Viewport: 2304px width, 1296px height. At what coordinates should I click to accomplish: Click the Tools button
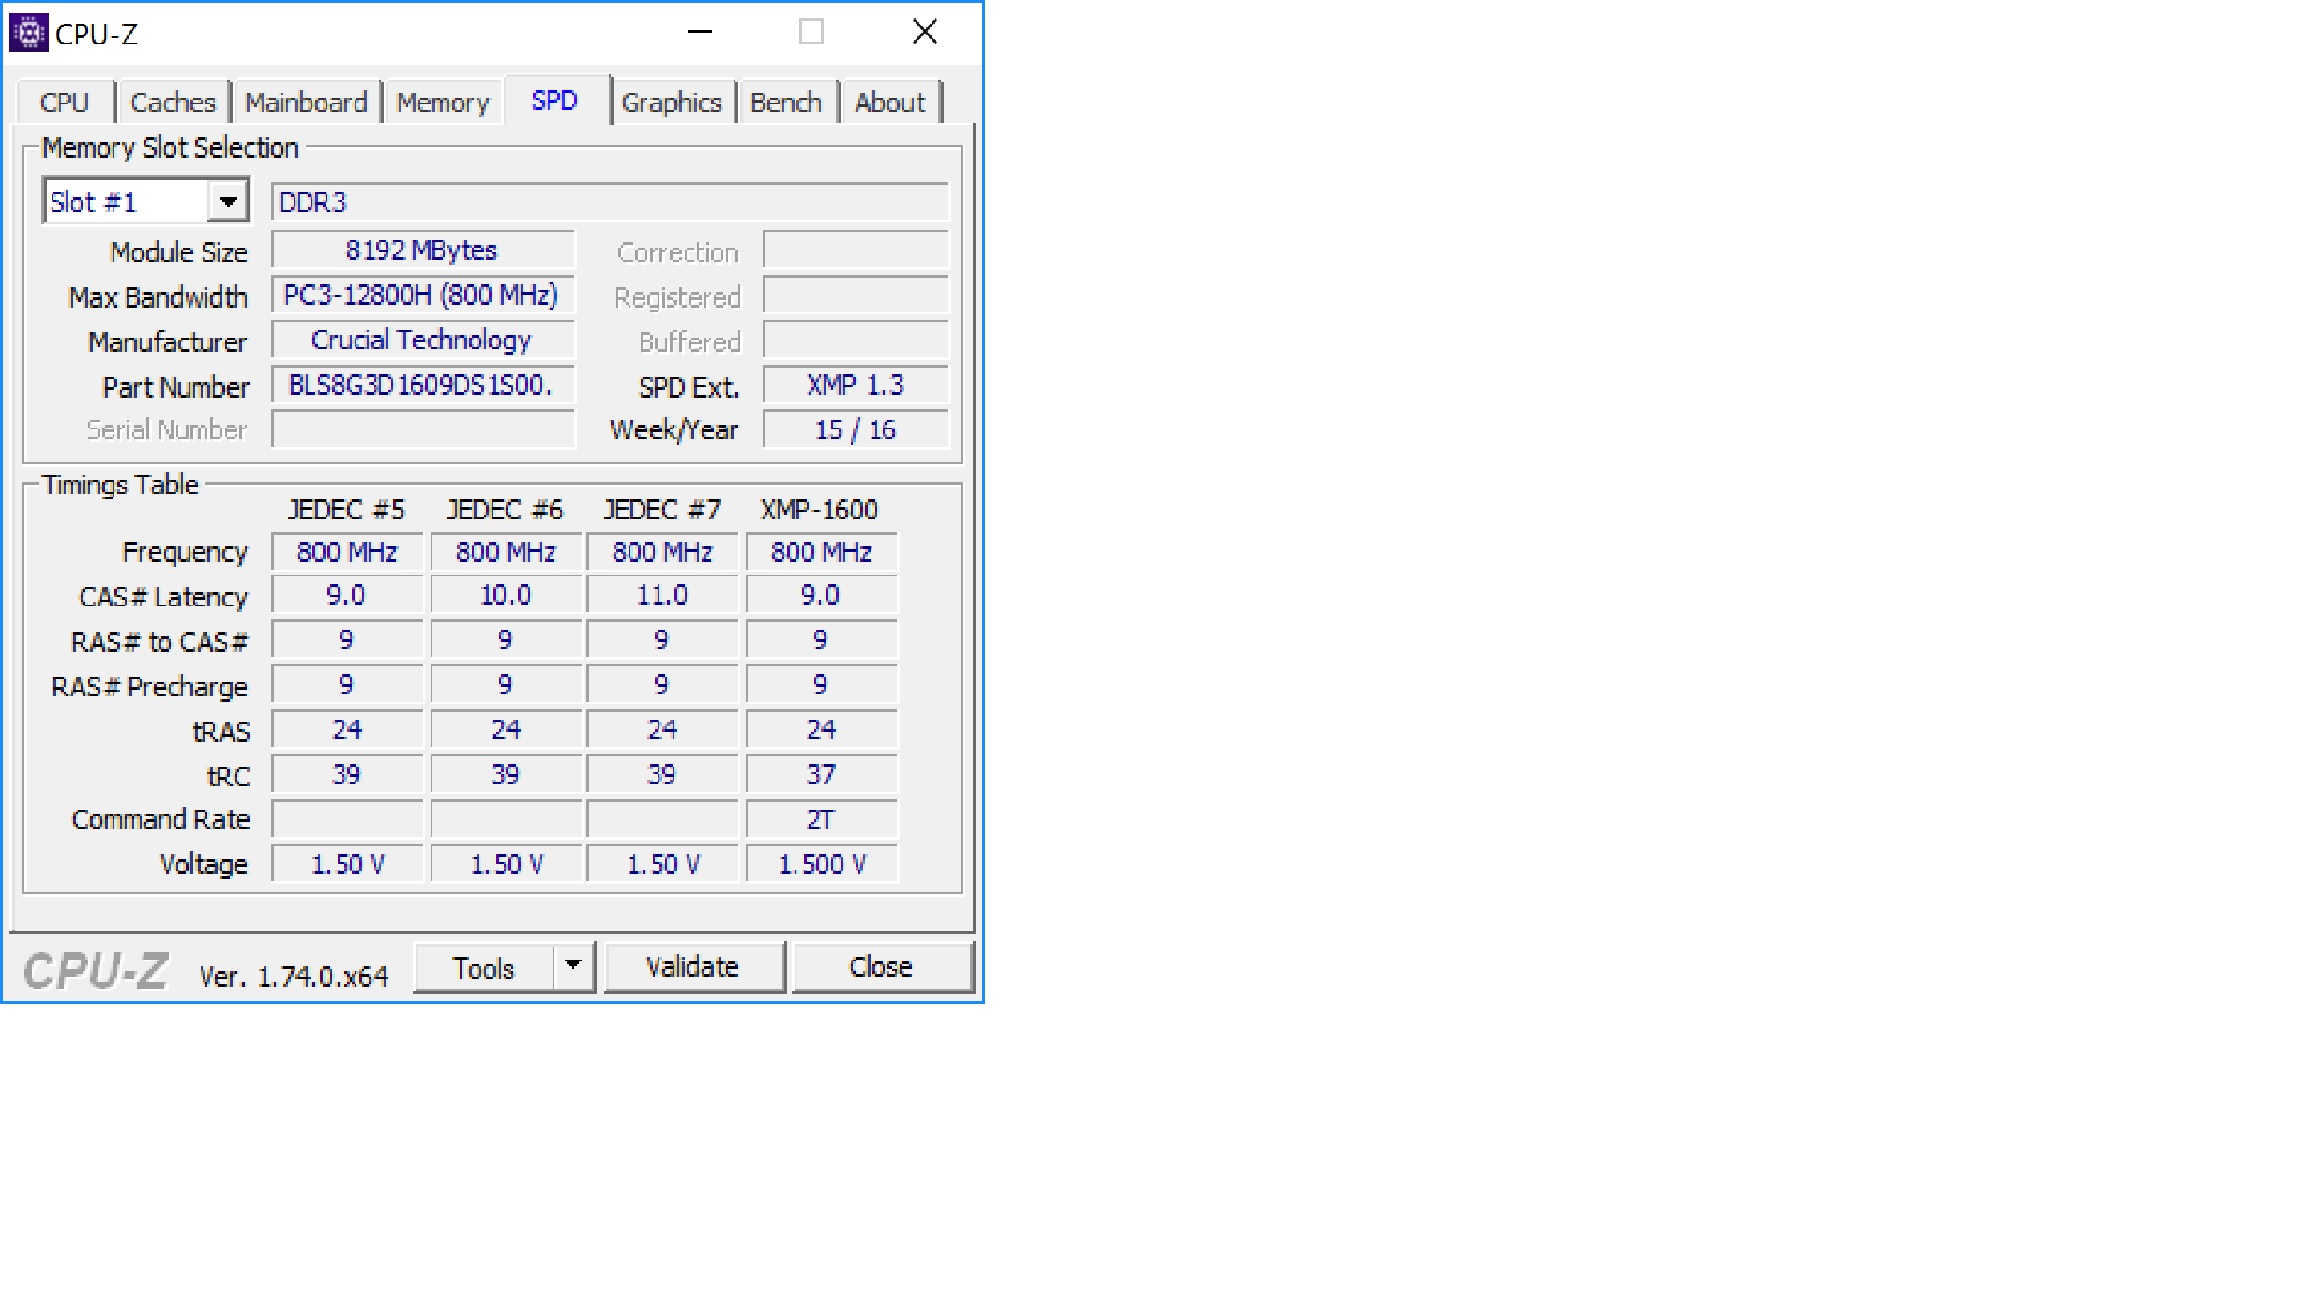coord(483,967)
